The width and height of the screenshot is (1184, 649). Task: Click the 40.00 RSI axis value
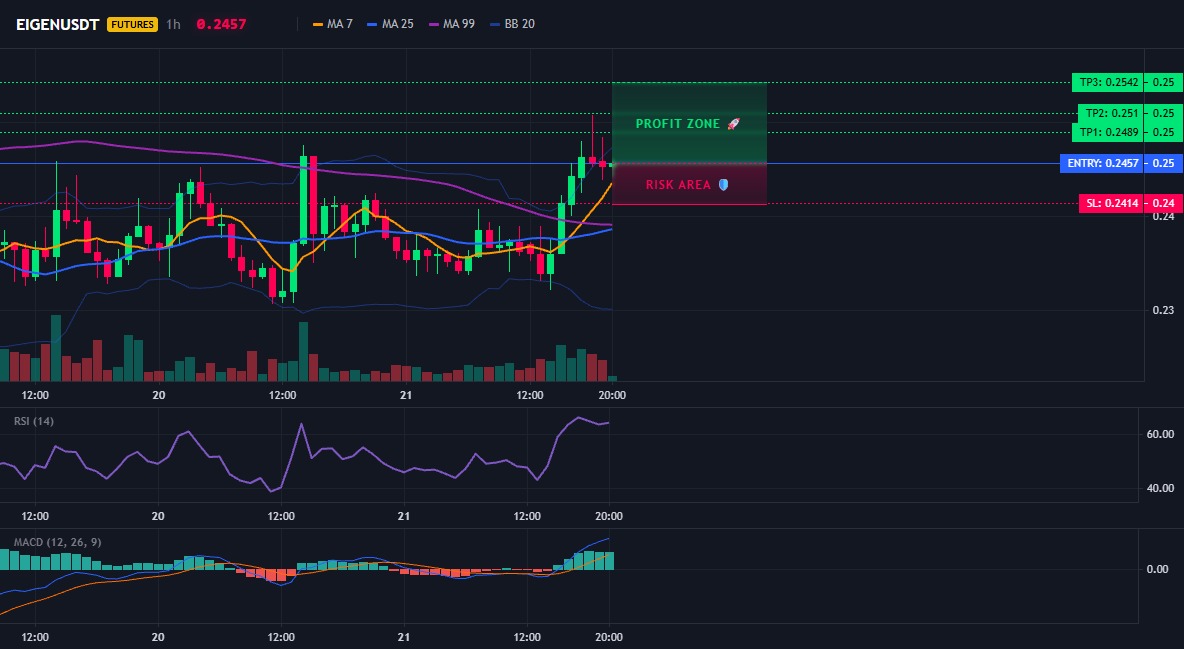pyautogui.click(x=1161, y=488)
